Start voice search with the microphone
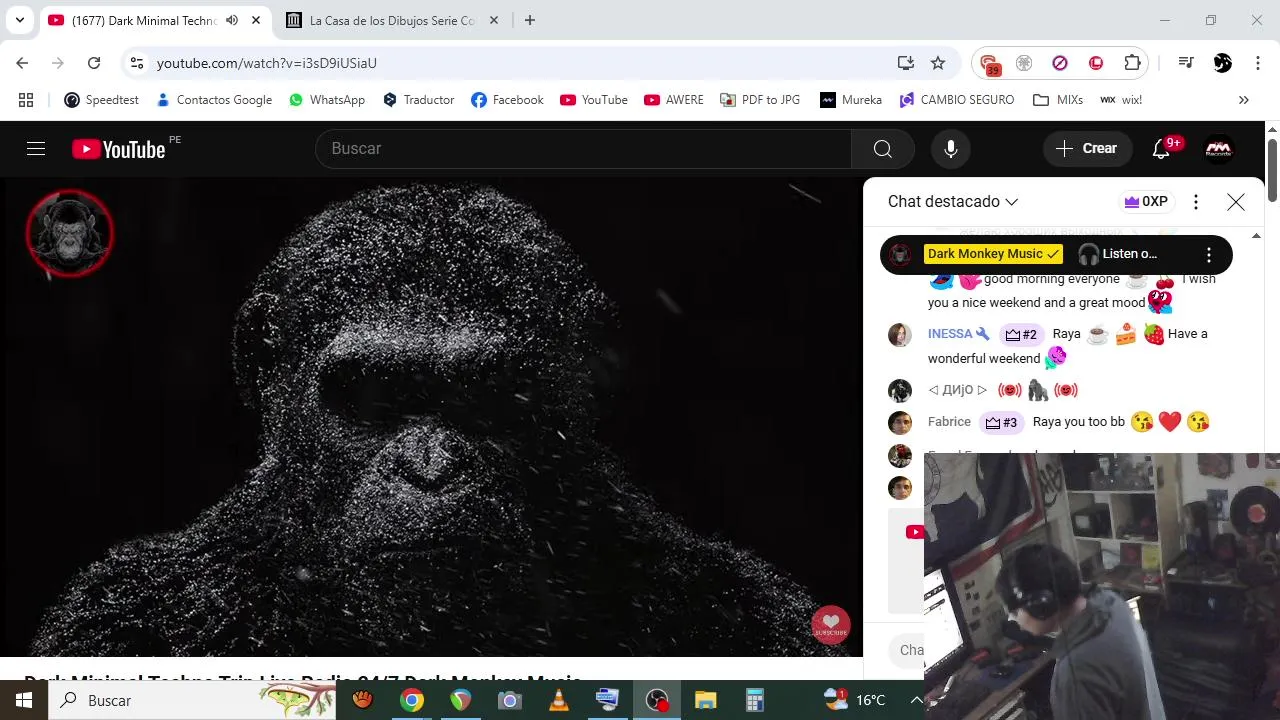 pyautogui.click(x=951, y=149)
